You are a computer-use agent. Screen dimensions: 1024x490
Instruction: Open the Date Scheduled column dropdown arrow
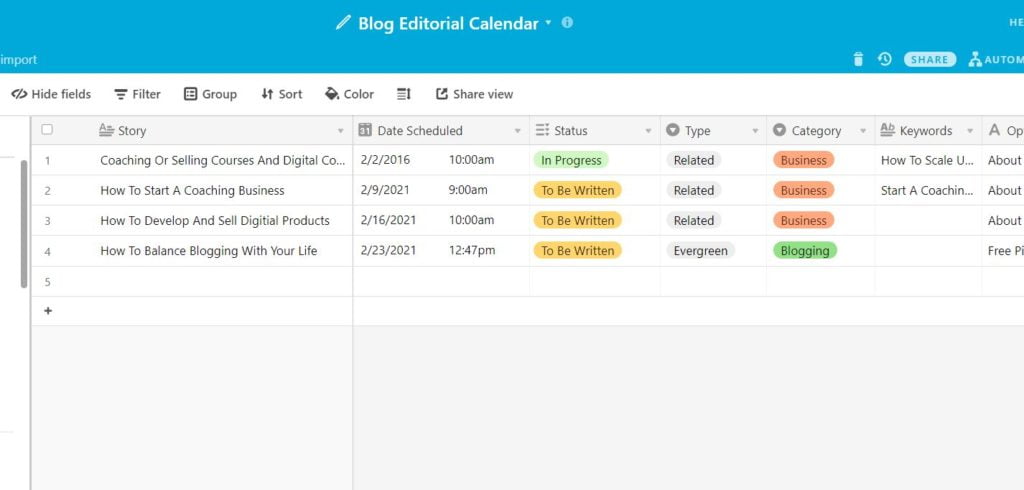[x=518, y=131]
